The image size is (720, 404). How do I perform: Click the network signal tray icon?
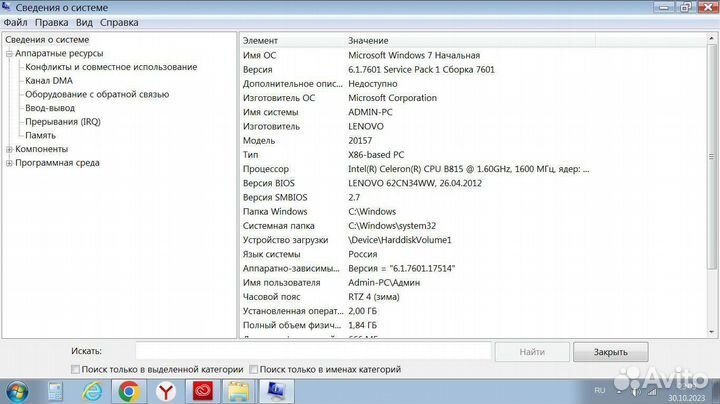(x=652, y=392)
